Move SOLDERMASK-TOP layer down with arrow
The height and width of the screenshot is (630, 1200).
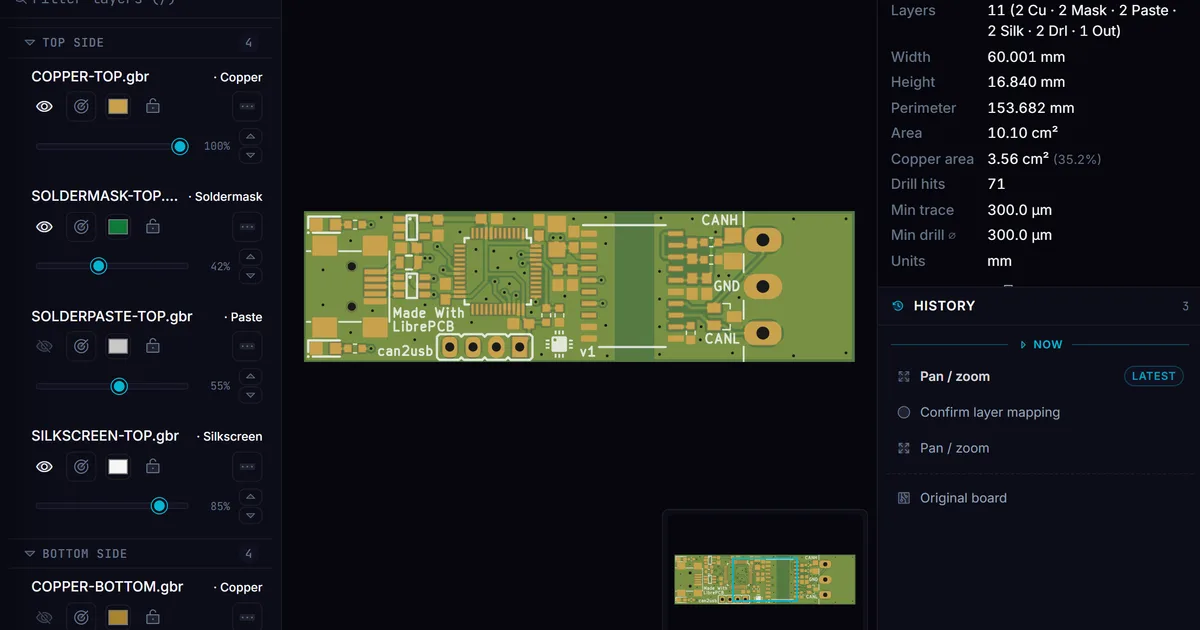coord(251,275)
